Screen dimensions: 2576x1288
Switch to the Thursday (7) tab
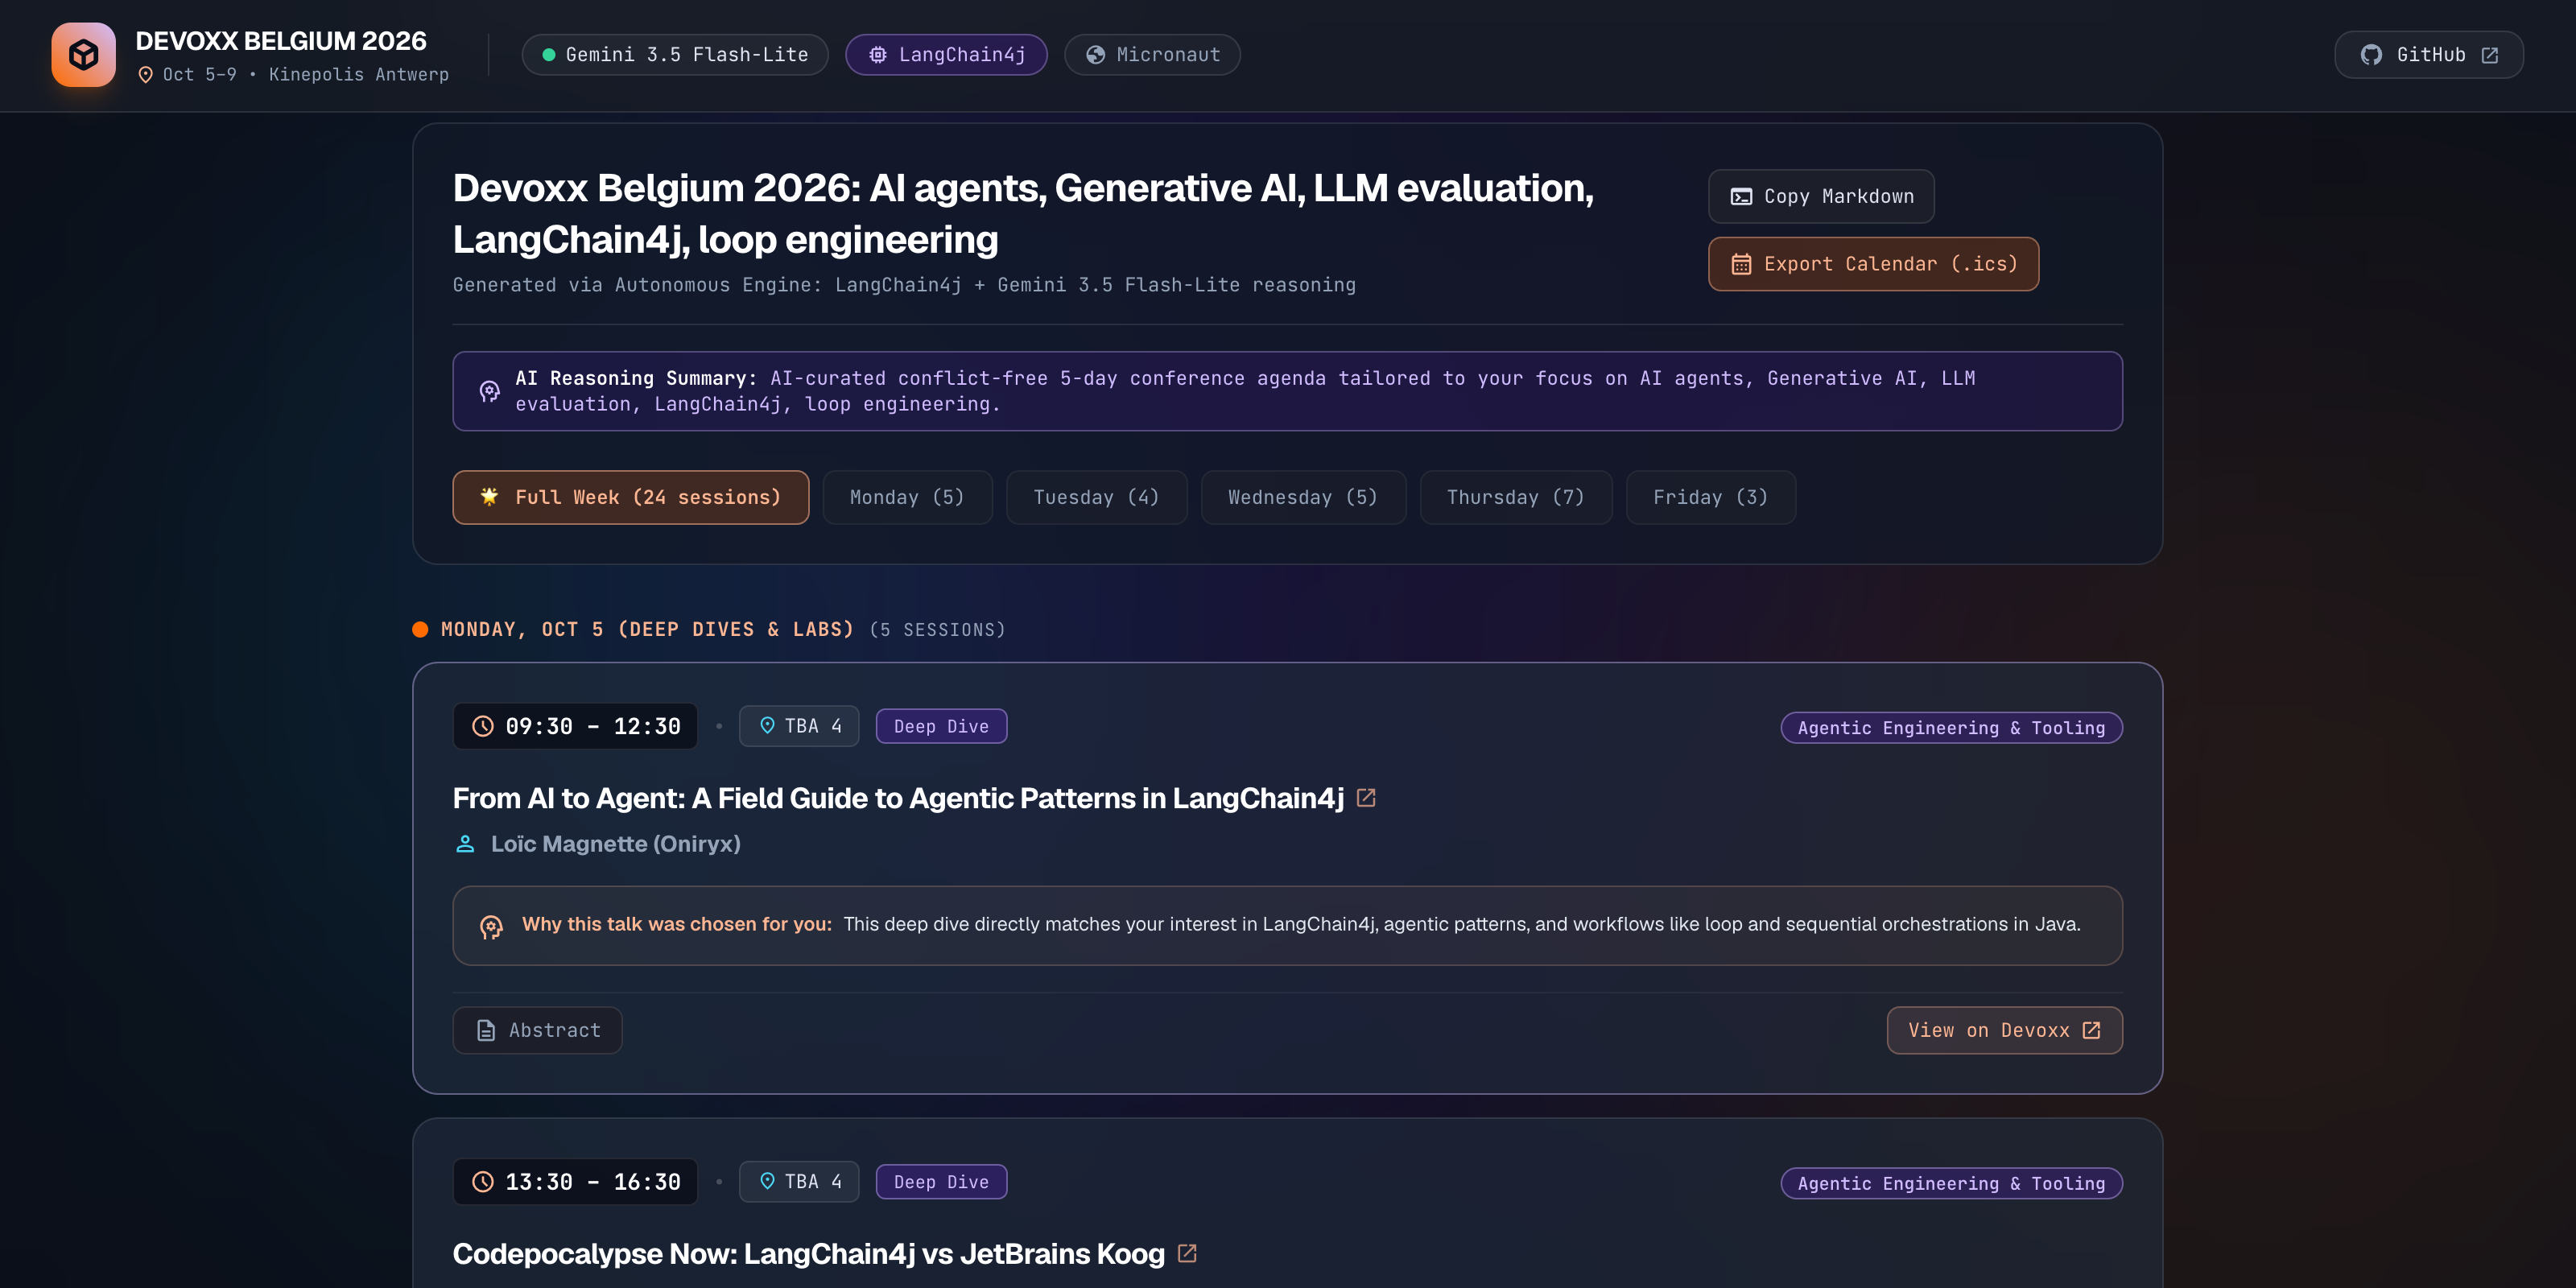(1516, 497)
